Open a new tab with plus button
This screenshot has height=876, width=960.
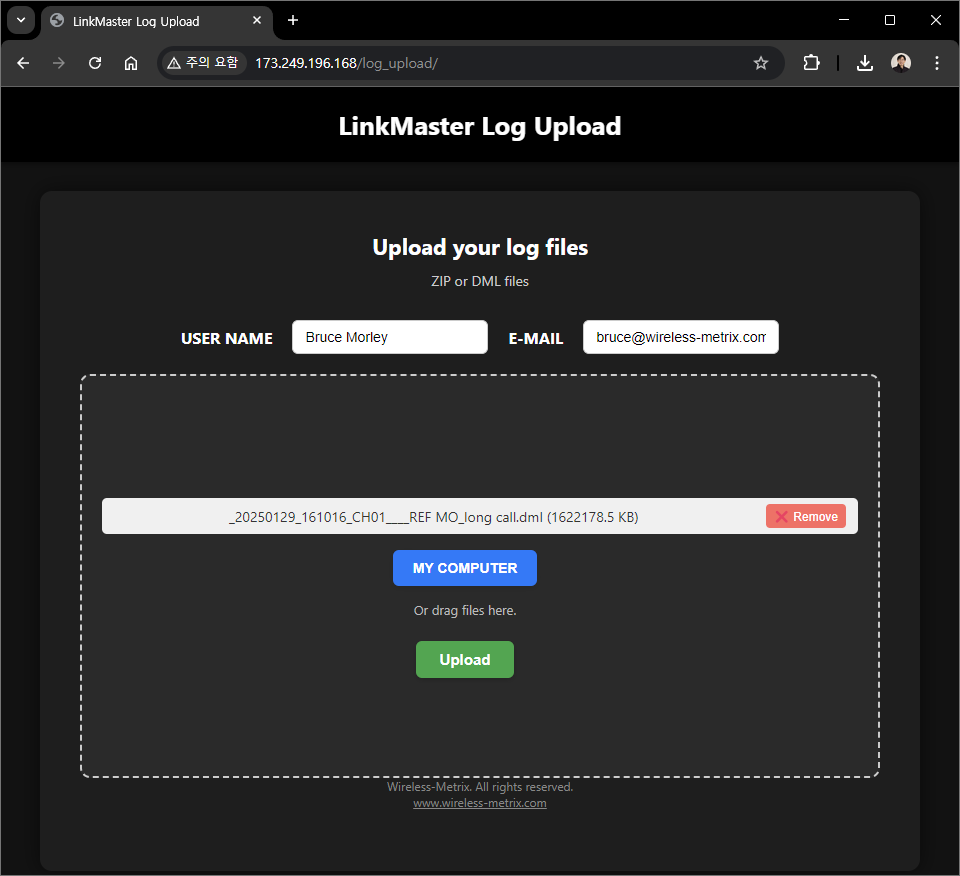pyautogui.click(x=293, y=20)
